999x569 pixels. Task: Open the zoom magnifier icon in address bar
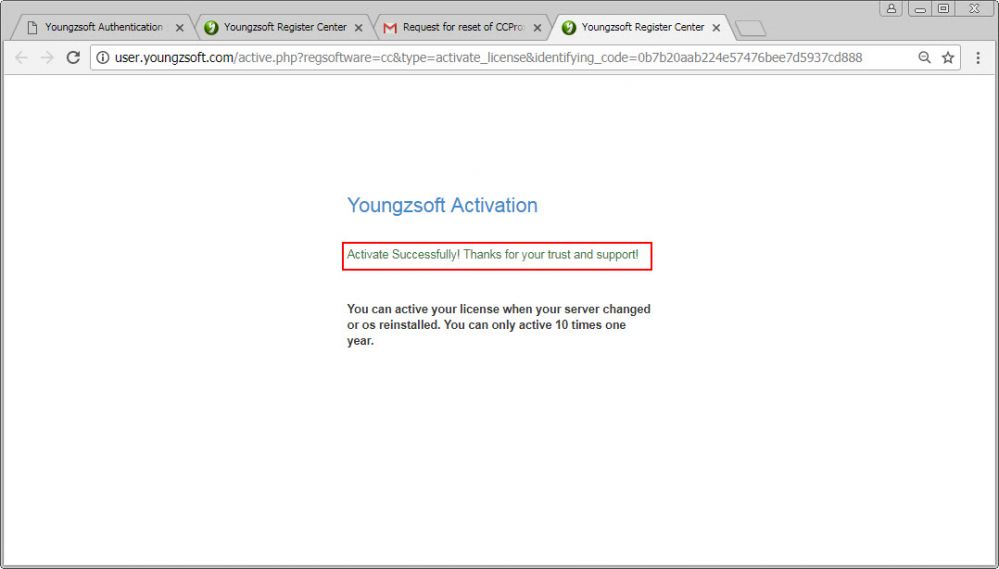(x=924, y=58)
